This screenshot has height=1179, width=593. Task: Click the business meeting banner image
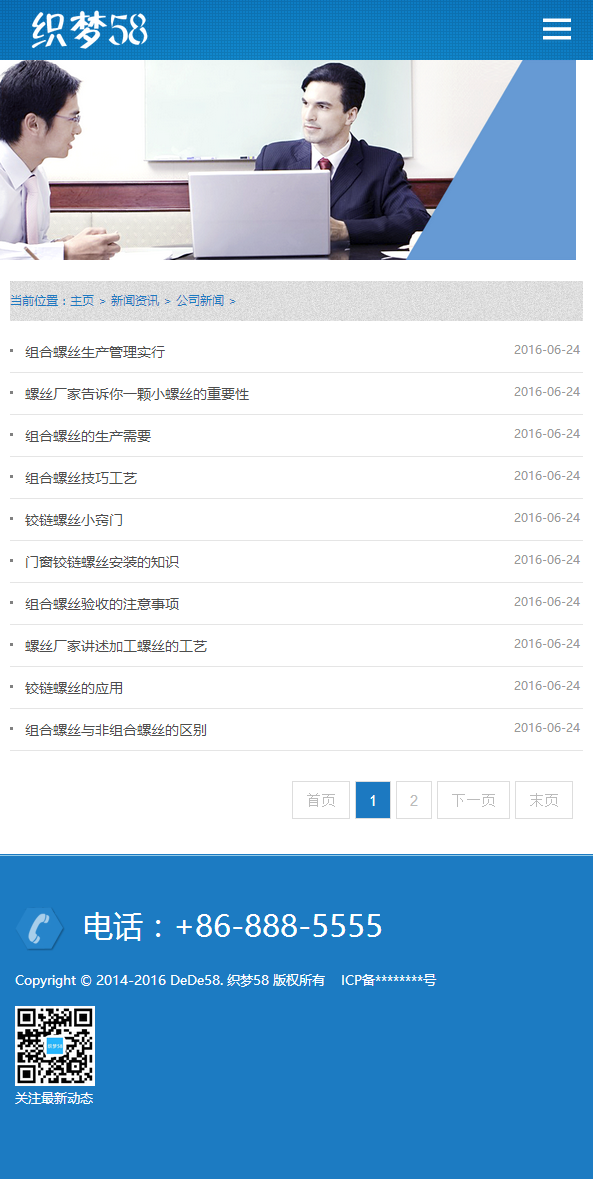tap(288, 160)
